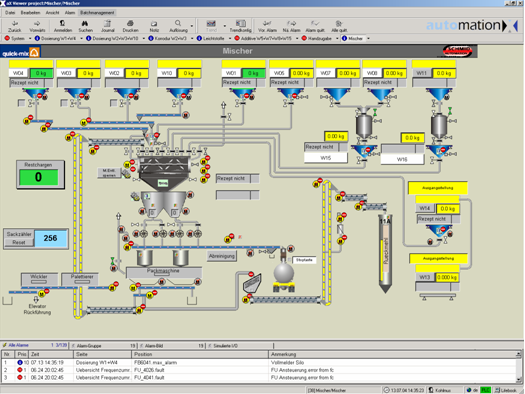Open the Trendkonfig icon
Screen dimensions: 525x394
[x=240, y=23]
